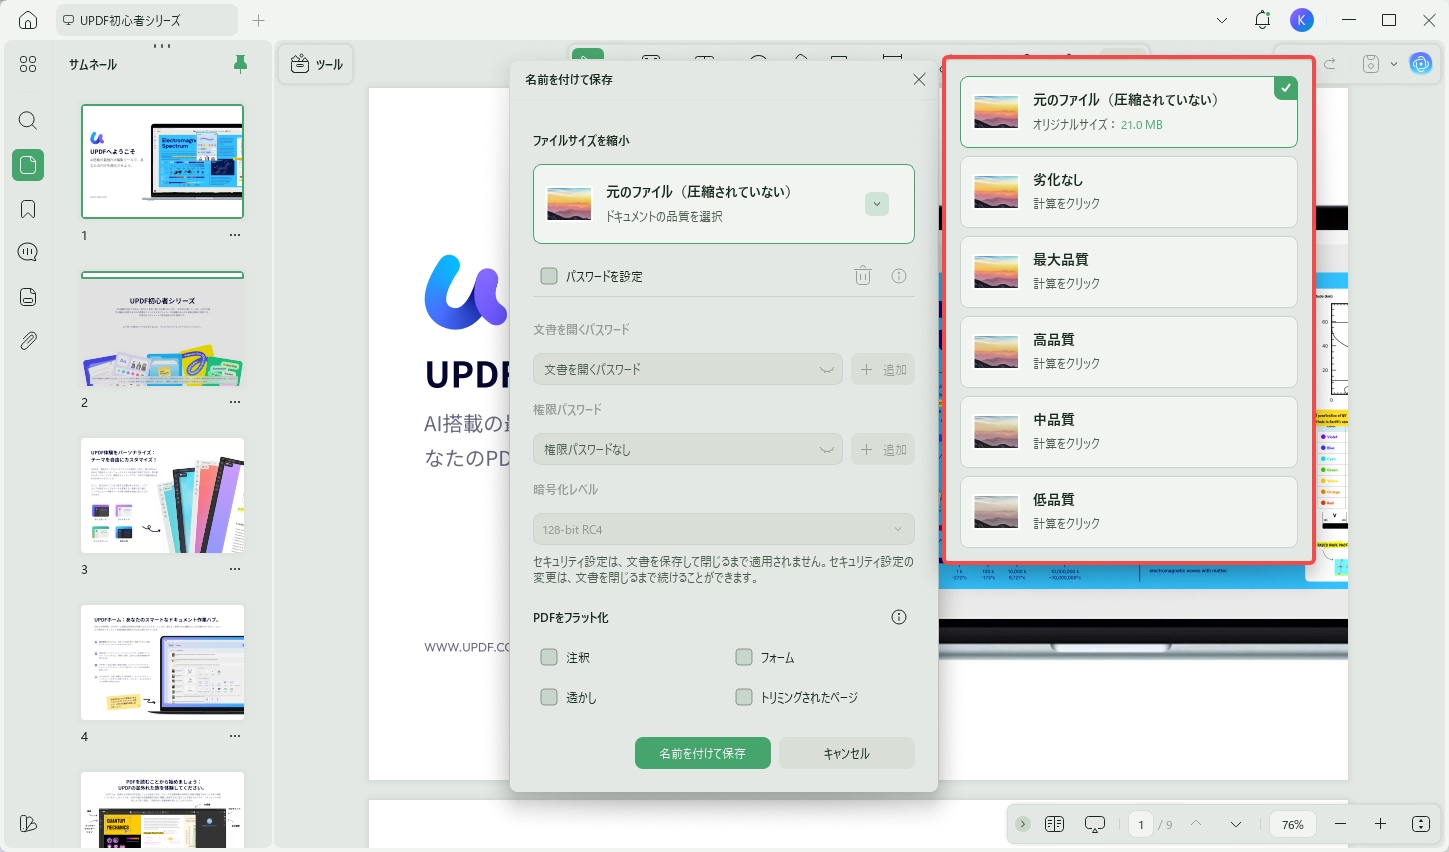The height and width of the screenshot is (852, 1449).
Task: Click the キャンセル button
Action: [847, 753]
